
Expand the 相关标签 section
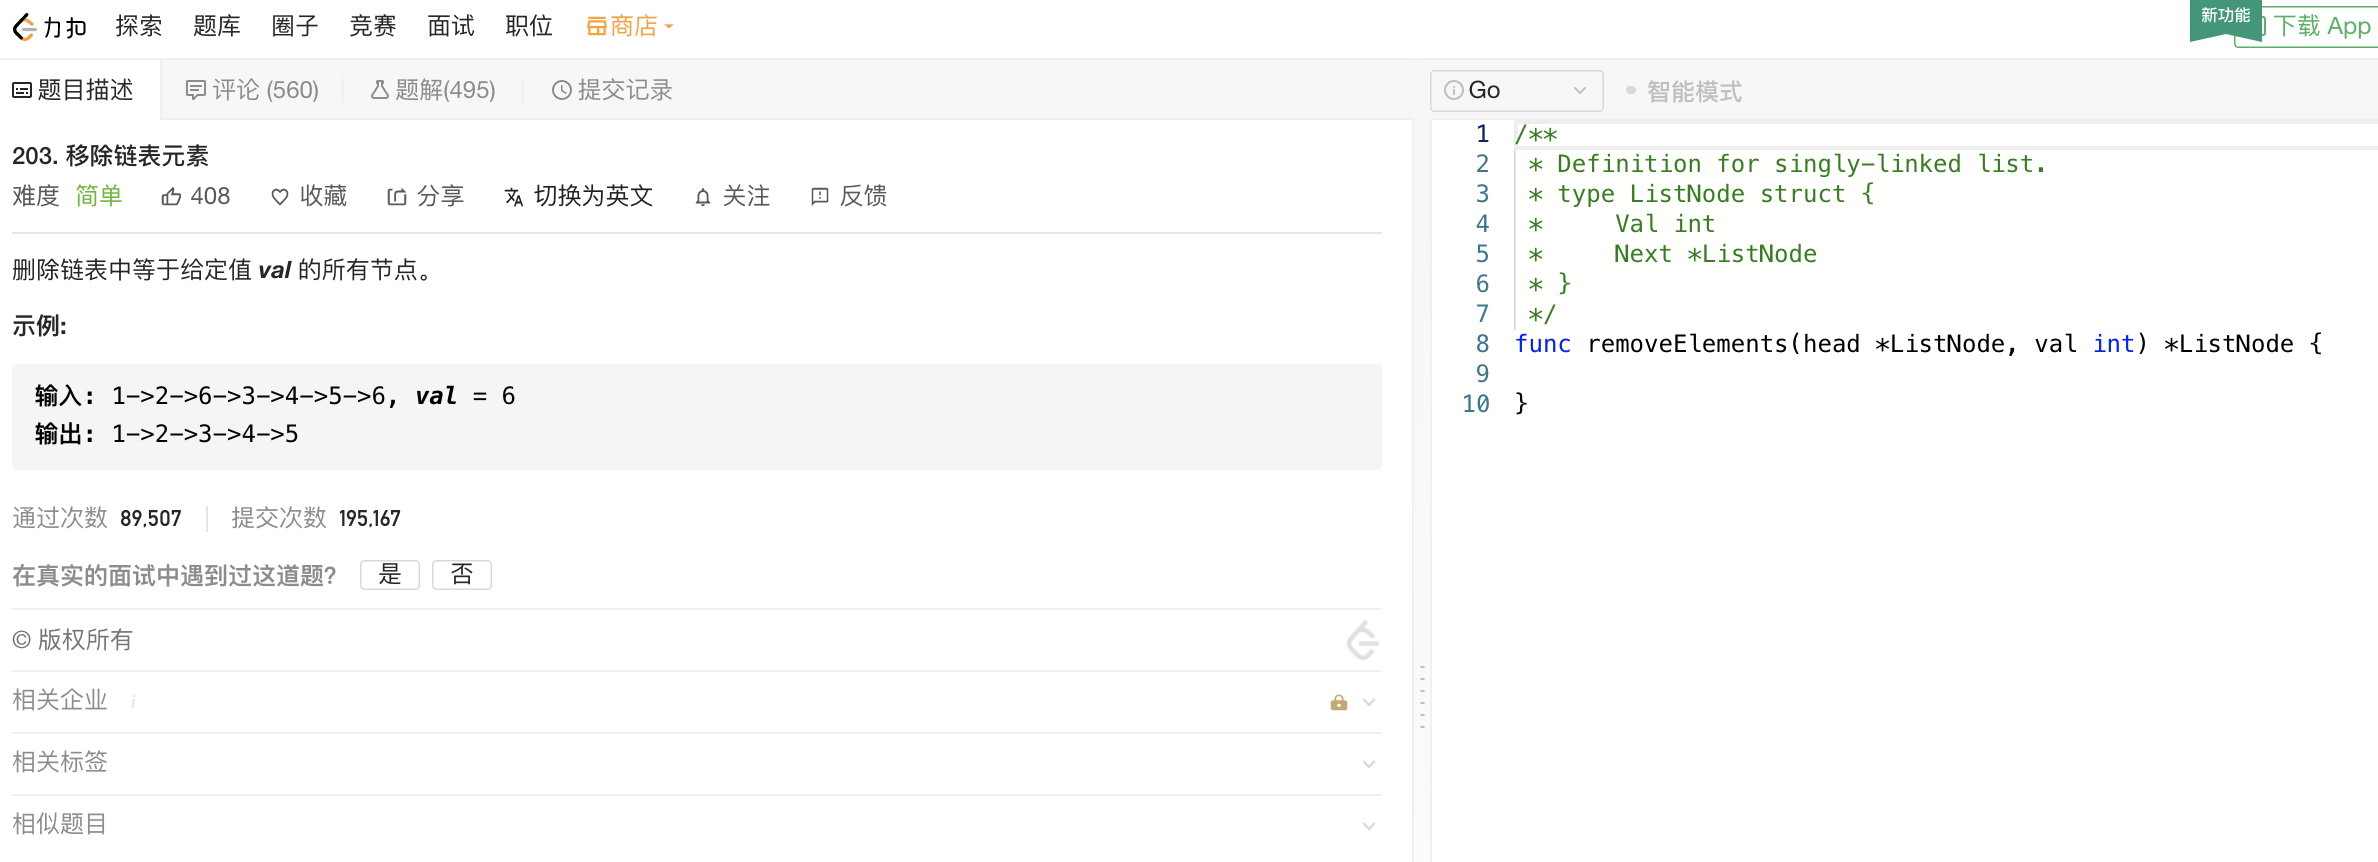coord(1368,764)
